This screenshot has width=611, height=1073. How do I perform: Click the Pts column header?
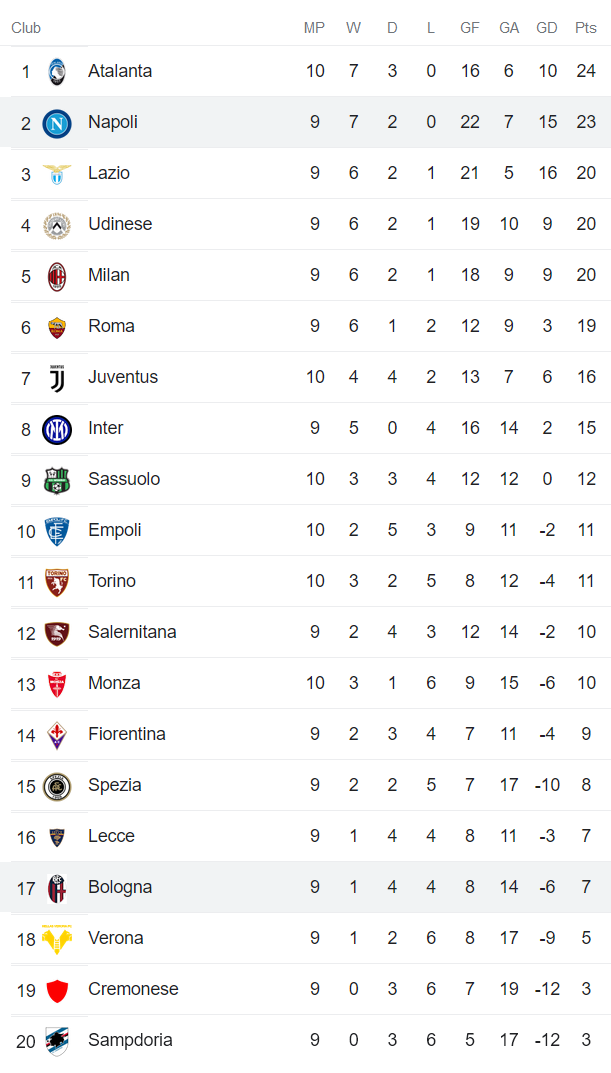point(586,28)
